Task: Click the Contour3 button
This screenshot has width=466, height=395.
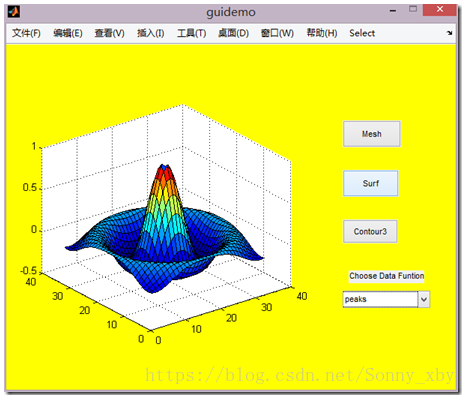Action: click(x=370, y=231)
